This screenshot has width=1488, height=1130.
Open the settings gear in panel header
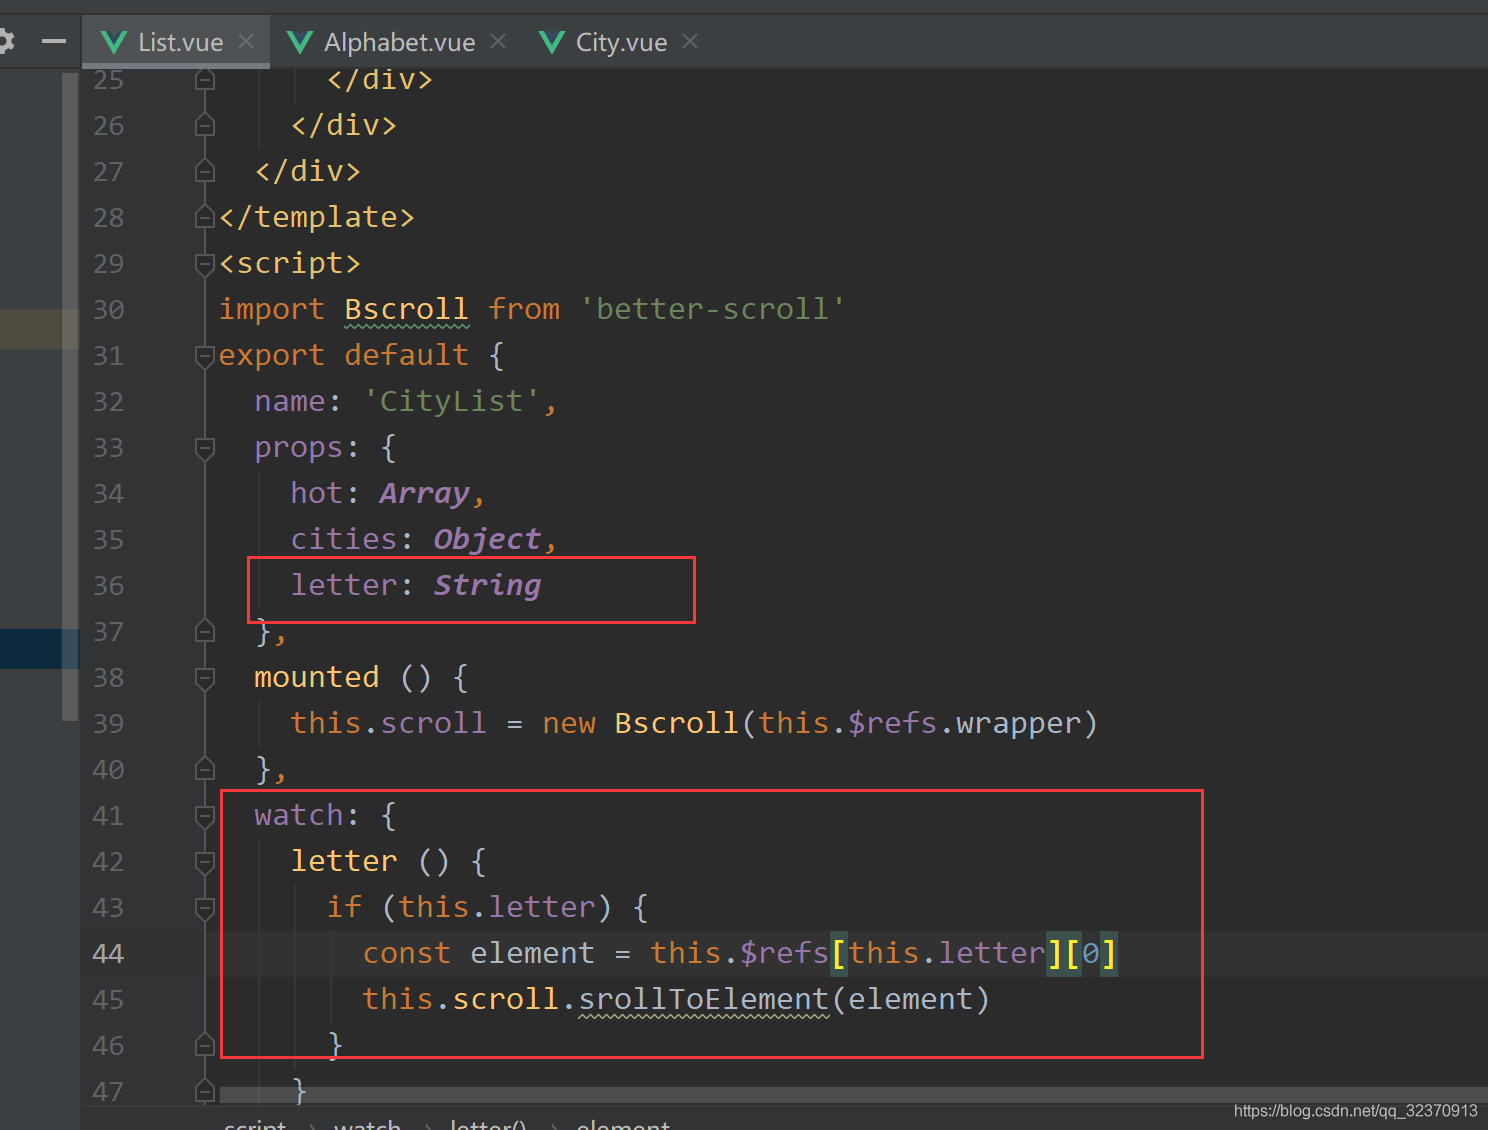(x=6, y=41)
